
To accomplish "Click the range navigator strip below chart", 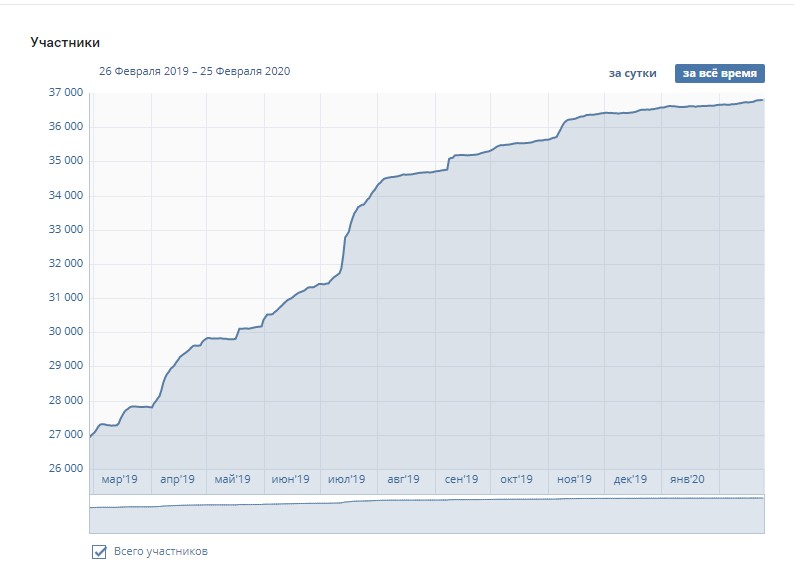I will coord(427,514).
